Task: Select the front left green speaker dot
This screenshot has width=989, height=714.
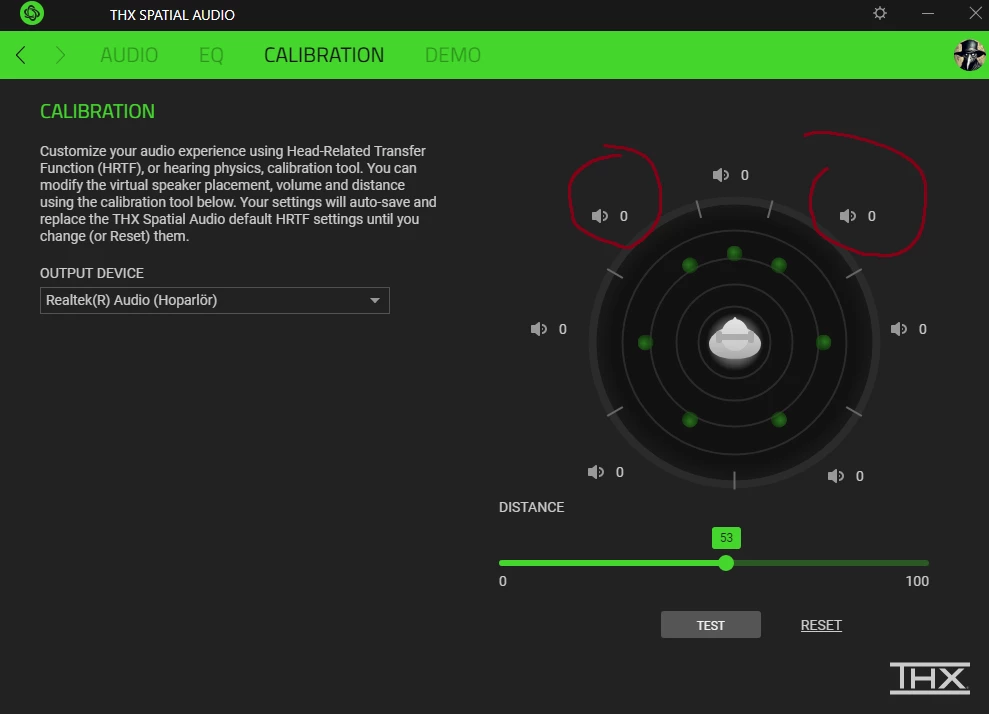Action: point(689,265)
